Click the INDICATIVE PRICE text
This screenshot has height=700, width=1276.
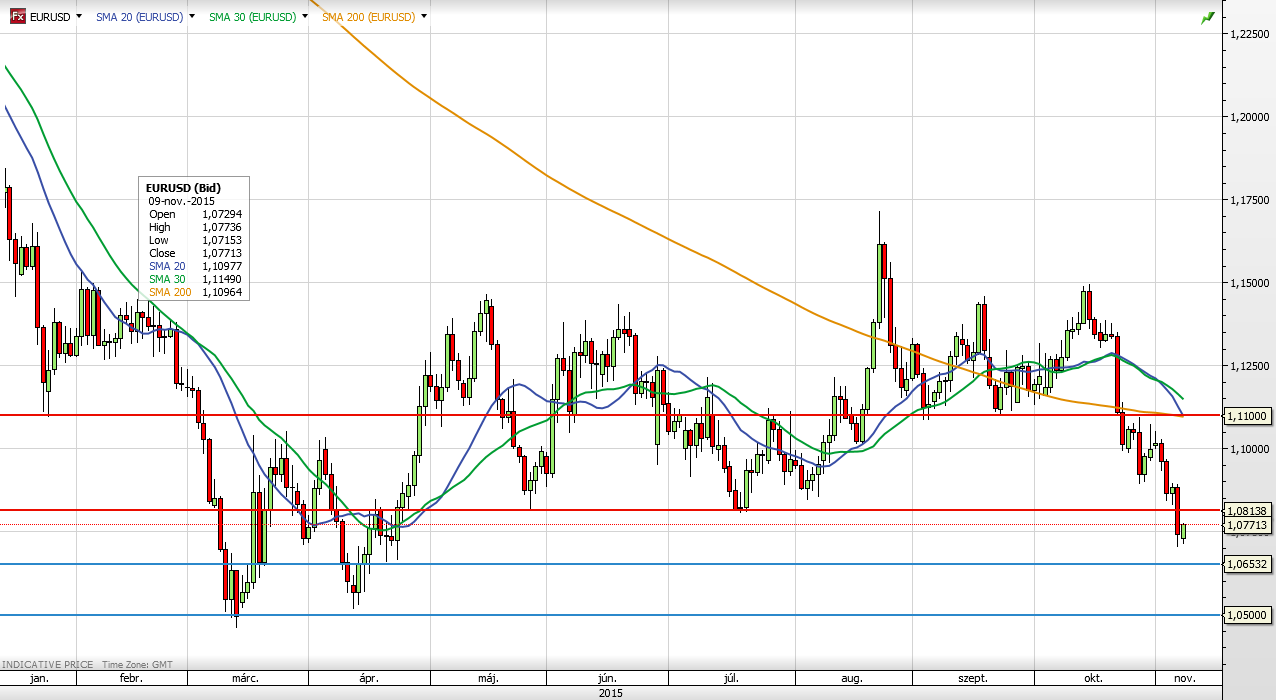coord(47,664)
